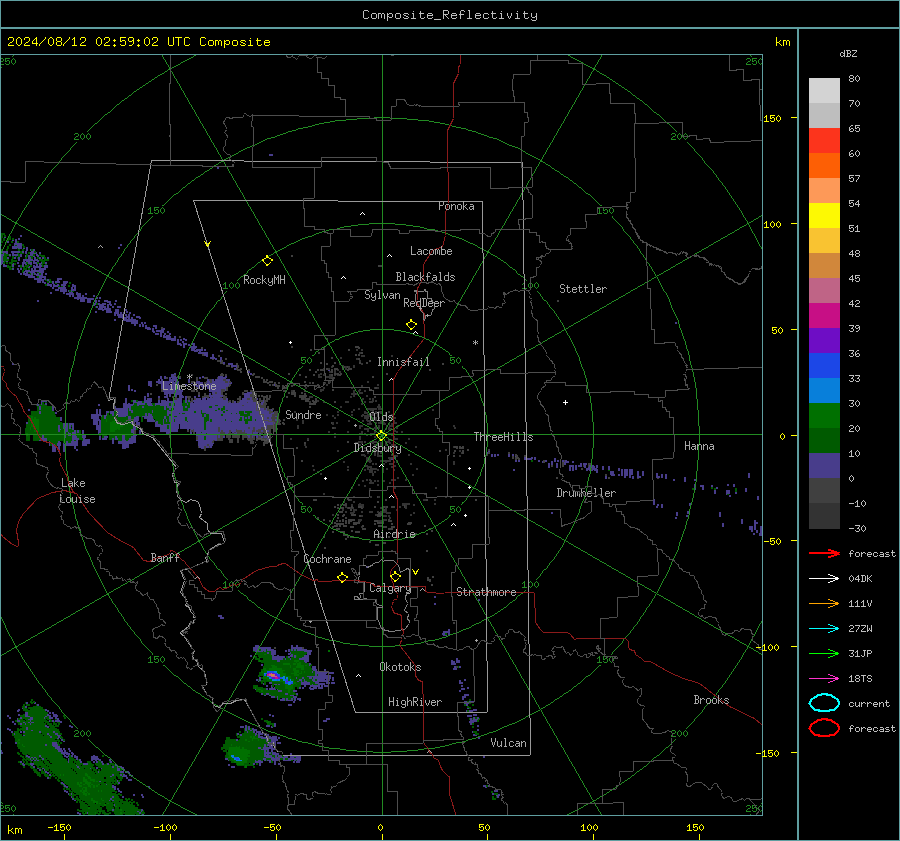The image size is (900, 841).
Task: Click the Drumheller city label
Action: (586, 493)
